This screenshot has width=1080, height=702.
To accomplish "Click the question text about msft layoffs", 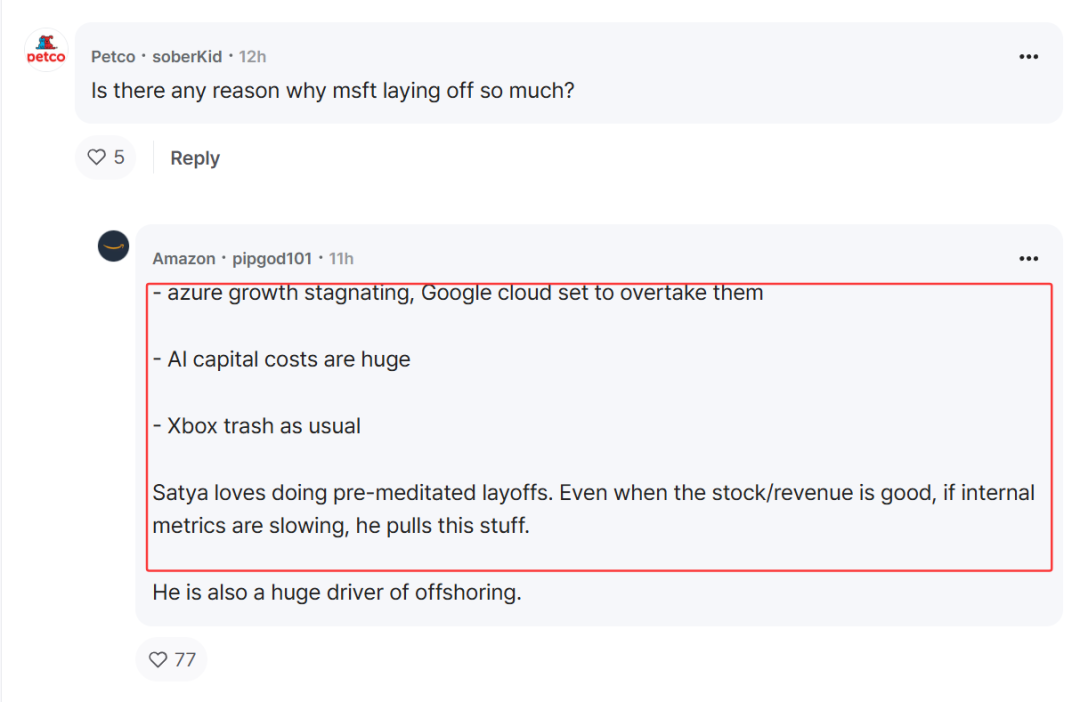I will click(x=333, y=90).
